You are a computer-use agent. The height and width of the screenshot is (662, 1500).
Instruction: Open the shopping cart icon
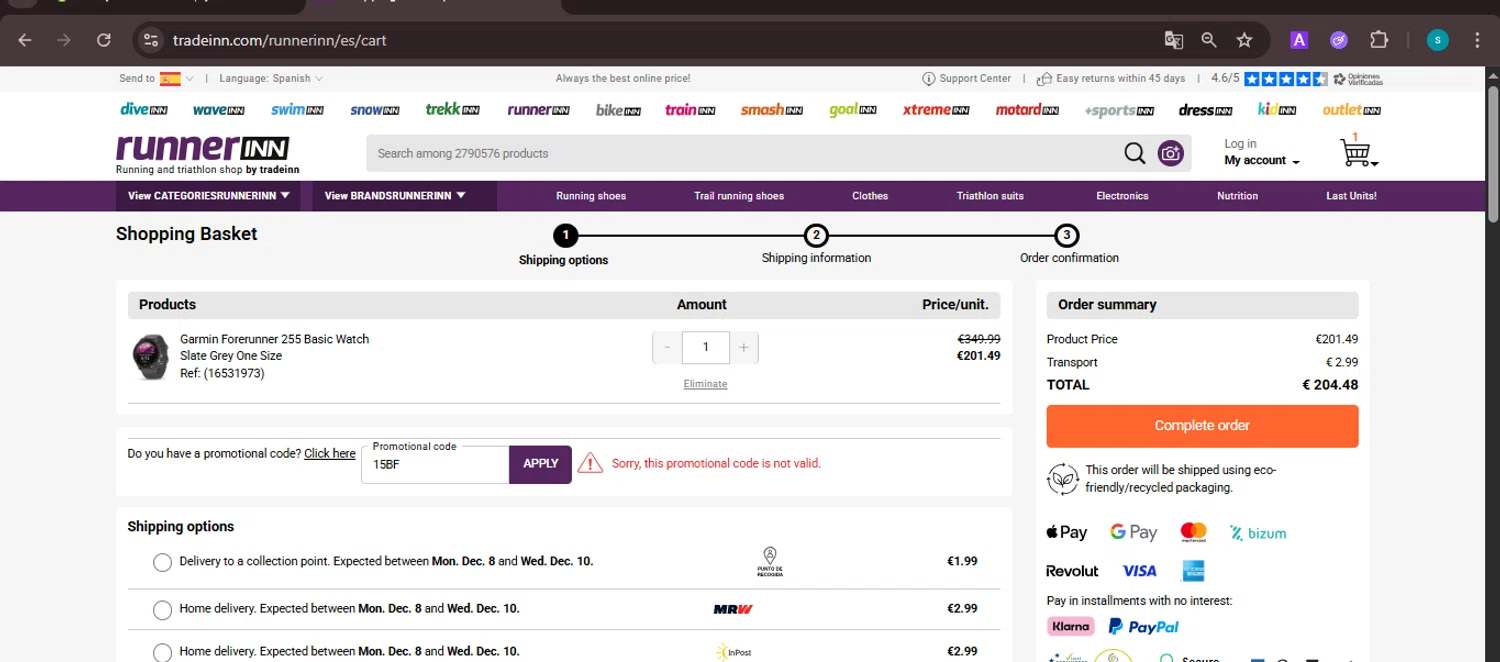coord(1357,152)
